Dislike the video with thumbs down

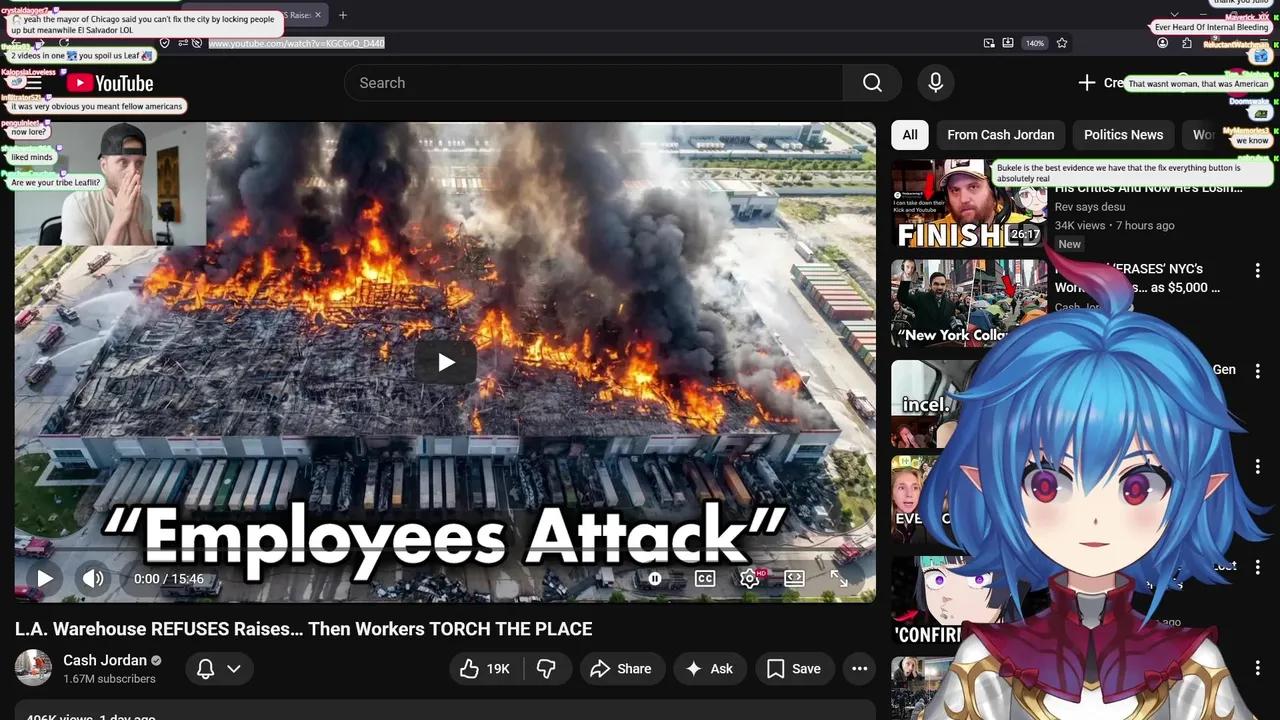click(x=546, y=669)
